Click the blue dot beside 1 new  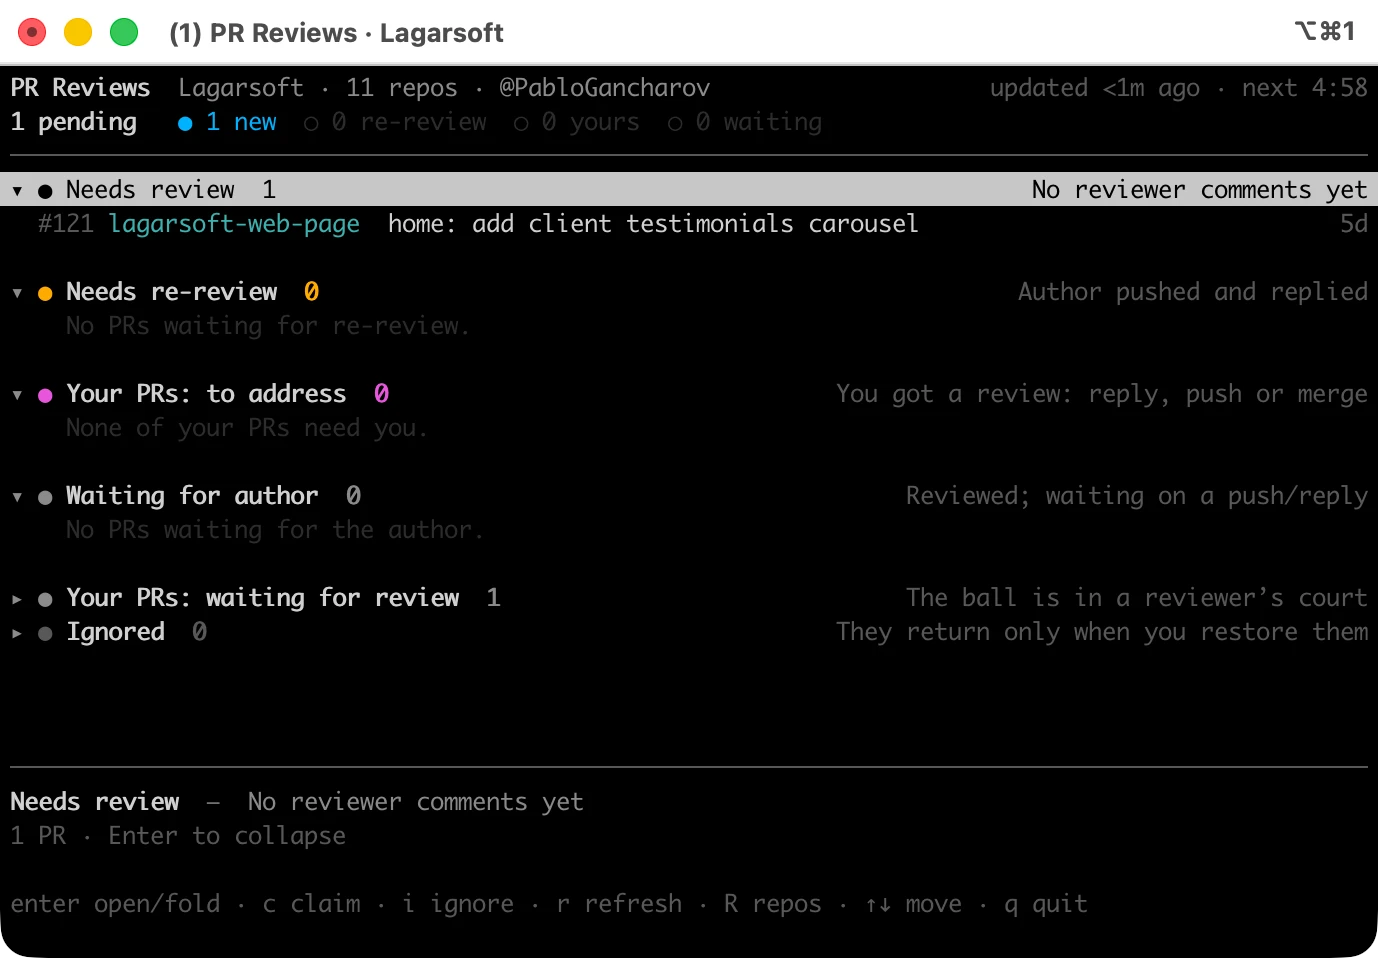[x=185, y=123]
